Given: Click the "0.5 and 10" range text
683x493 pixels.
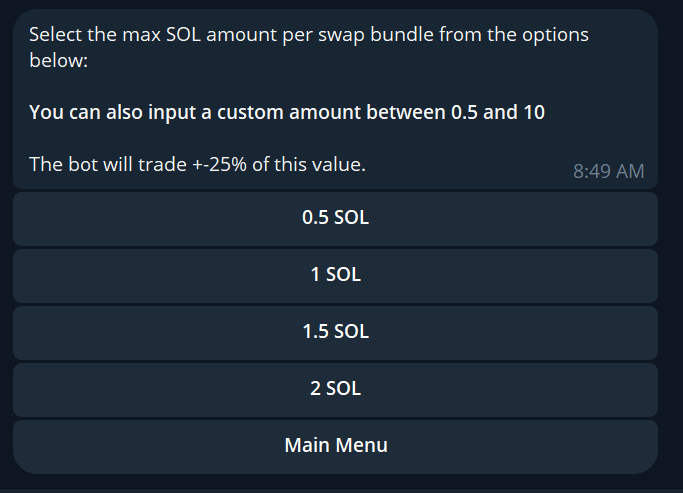Looking at the screenshot, I should pos(498,112).
